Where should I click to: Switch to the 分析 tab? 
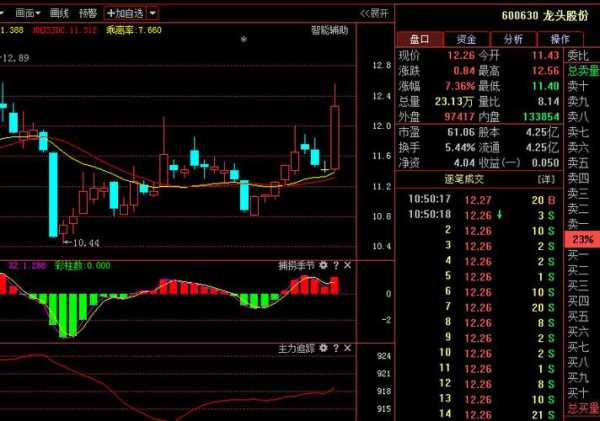coord(513,39)
